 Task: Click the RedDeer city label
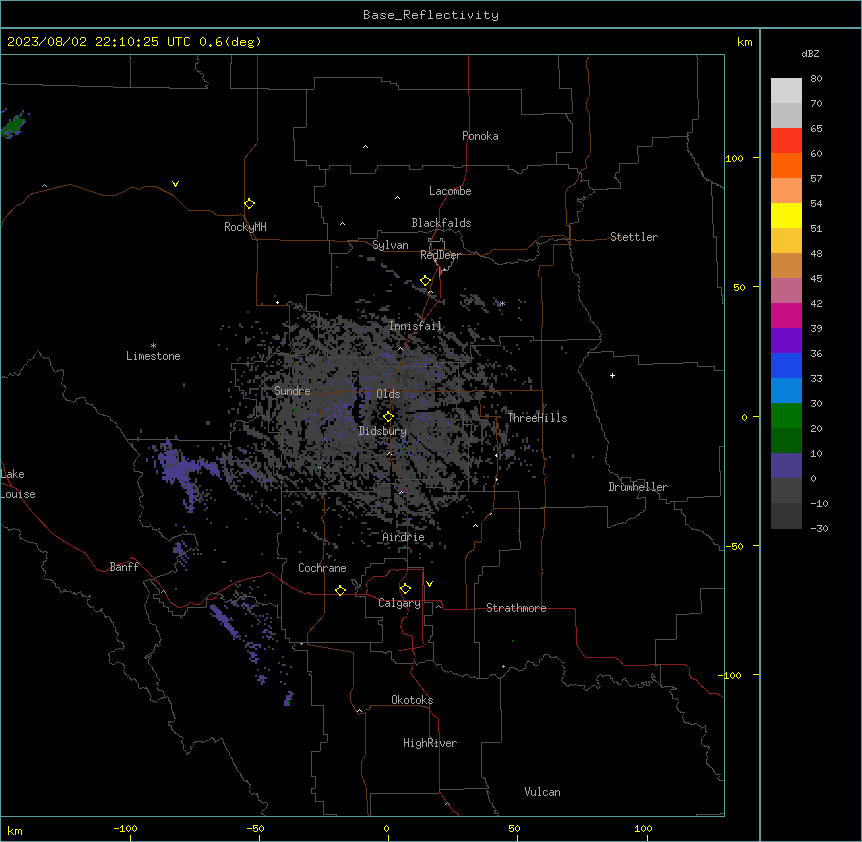440,255
